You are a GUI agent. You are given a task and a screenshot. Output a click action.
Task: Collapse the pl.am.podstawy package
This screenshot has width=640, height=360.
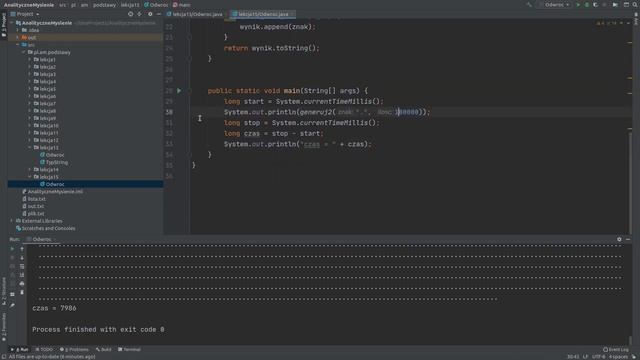(24, 52)
